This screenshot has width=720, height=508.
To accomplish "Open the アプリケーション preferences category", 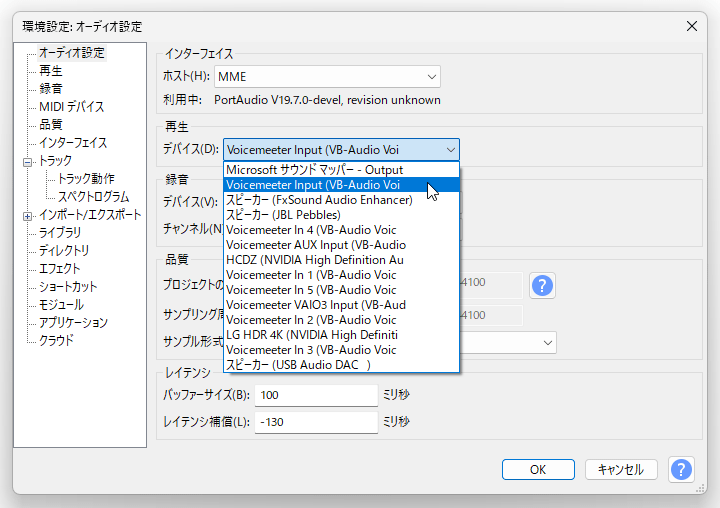I will (73, 322).
